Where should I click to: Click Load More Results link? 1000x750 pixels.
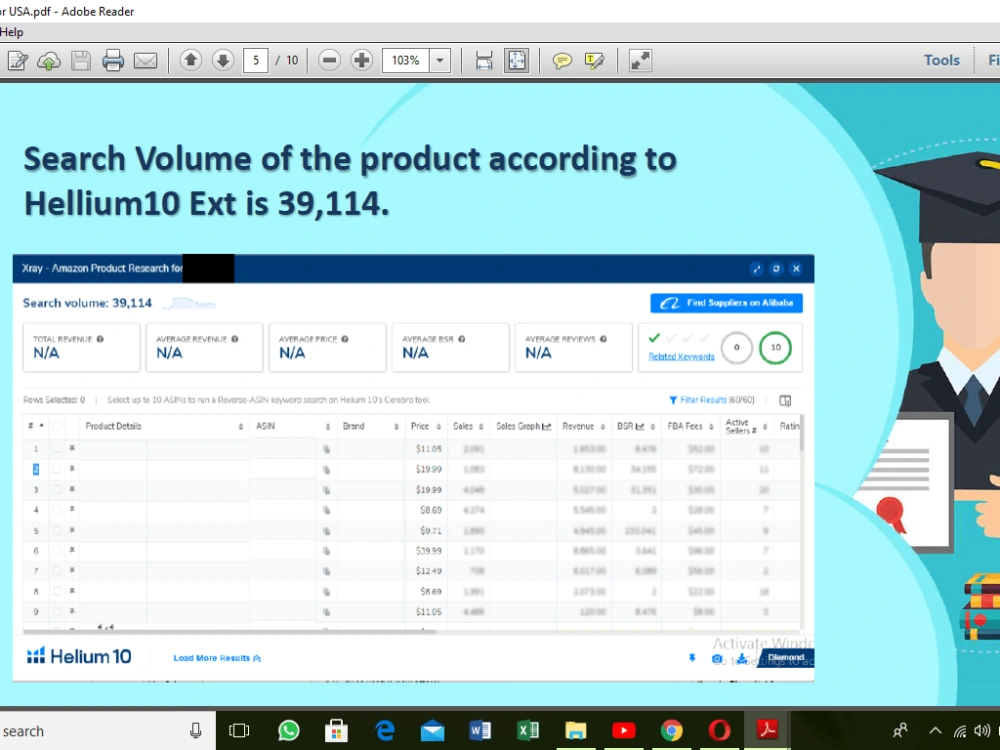click(x=217, y=658)
